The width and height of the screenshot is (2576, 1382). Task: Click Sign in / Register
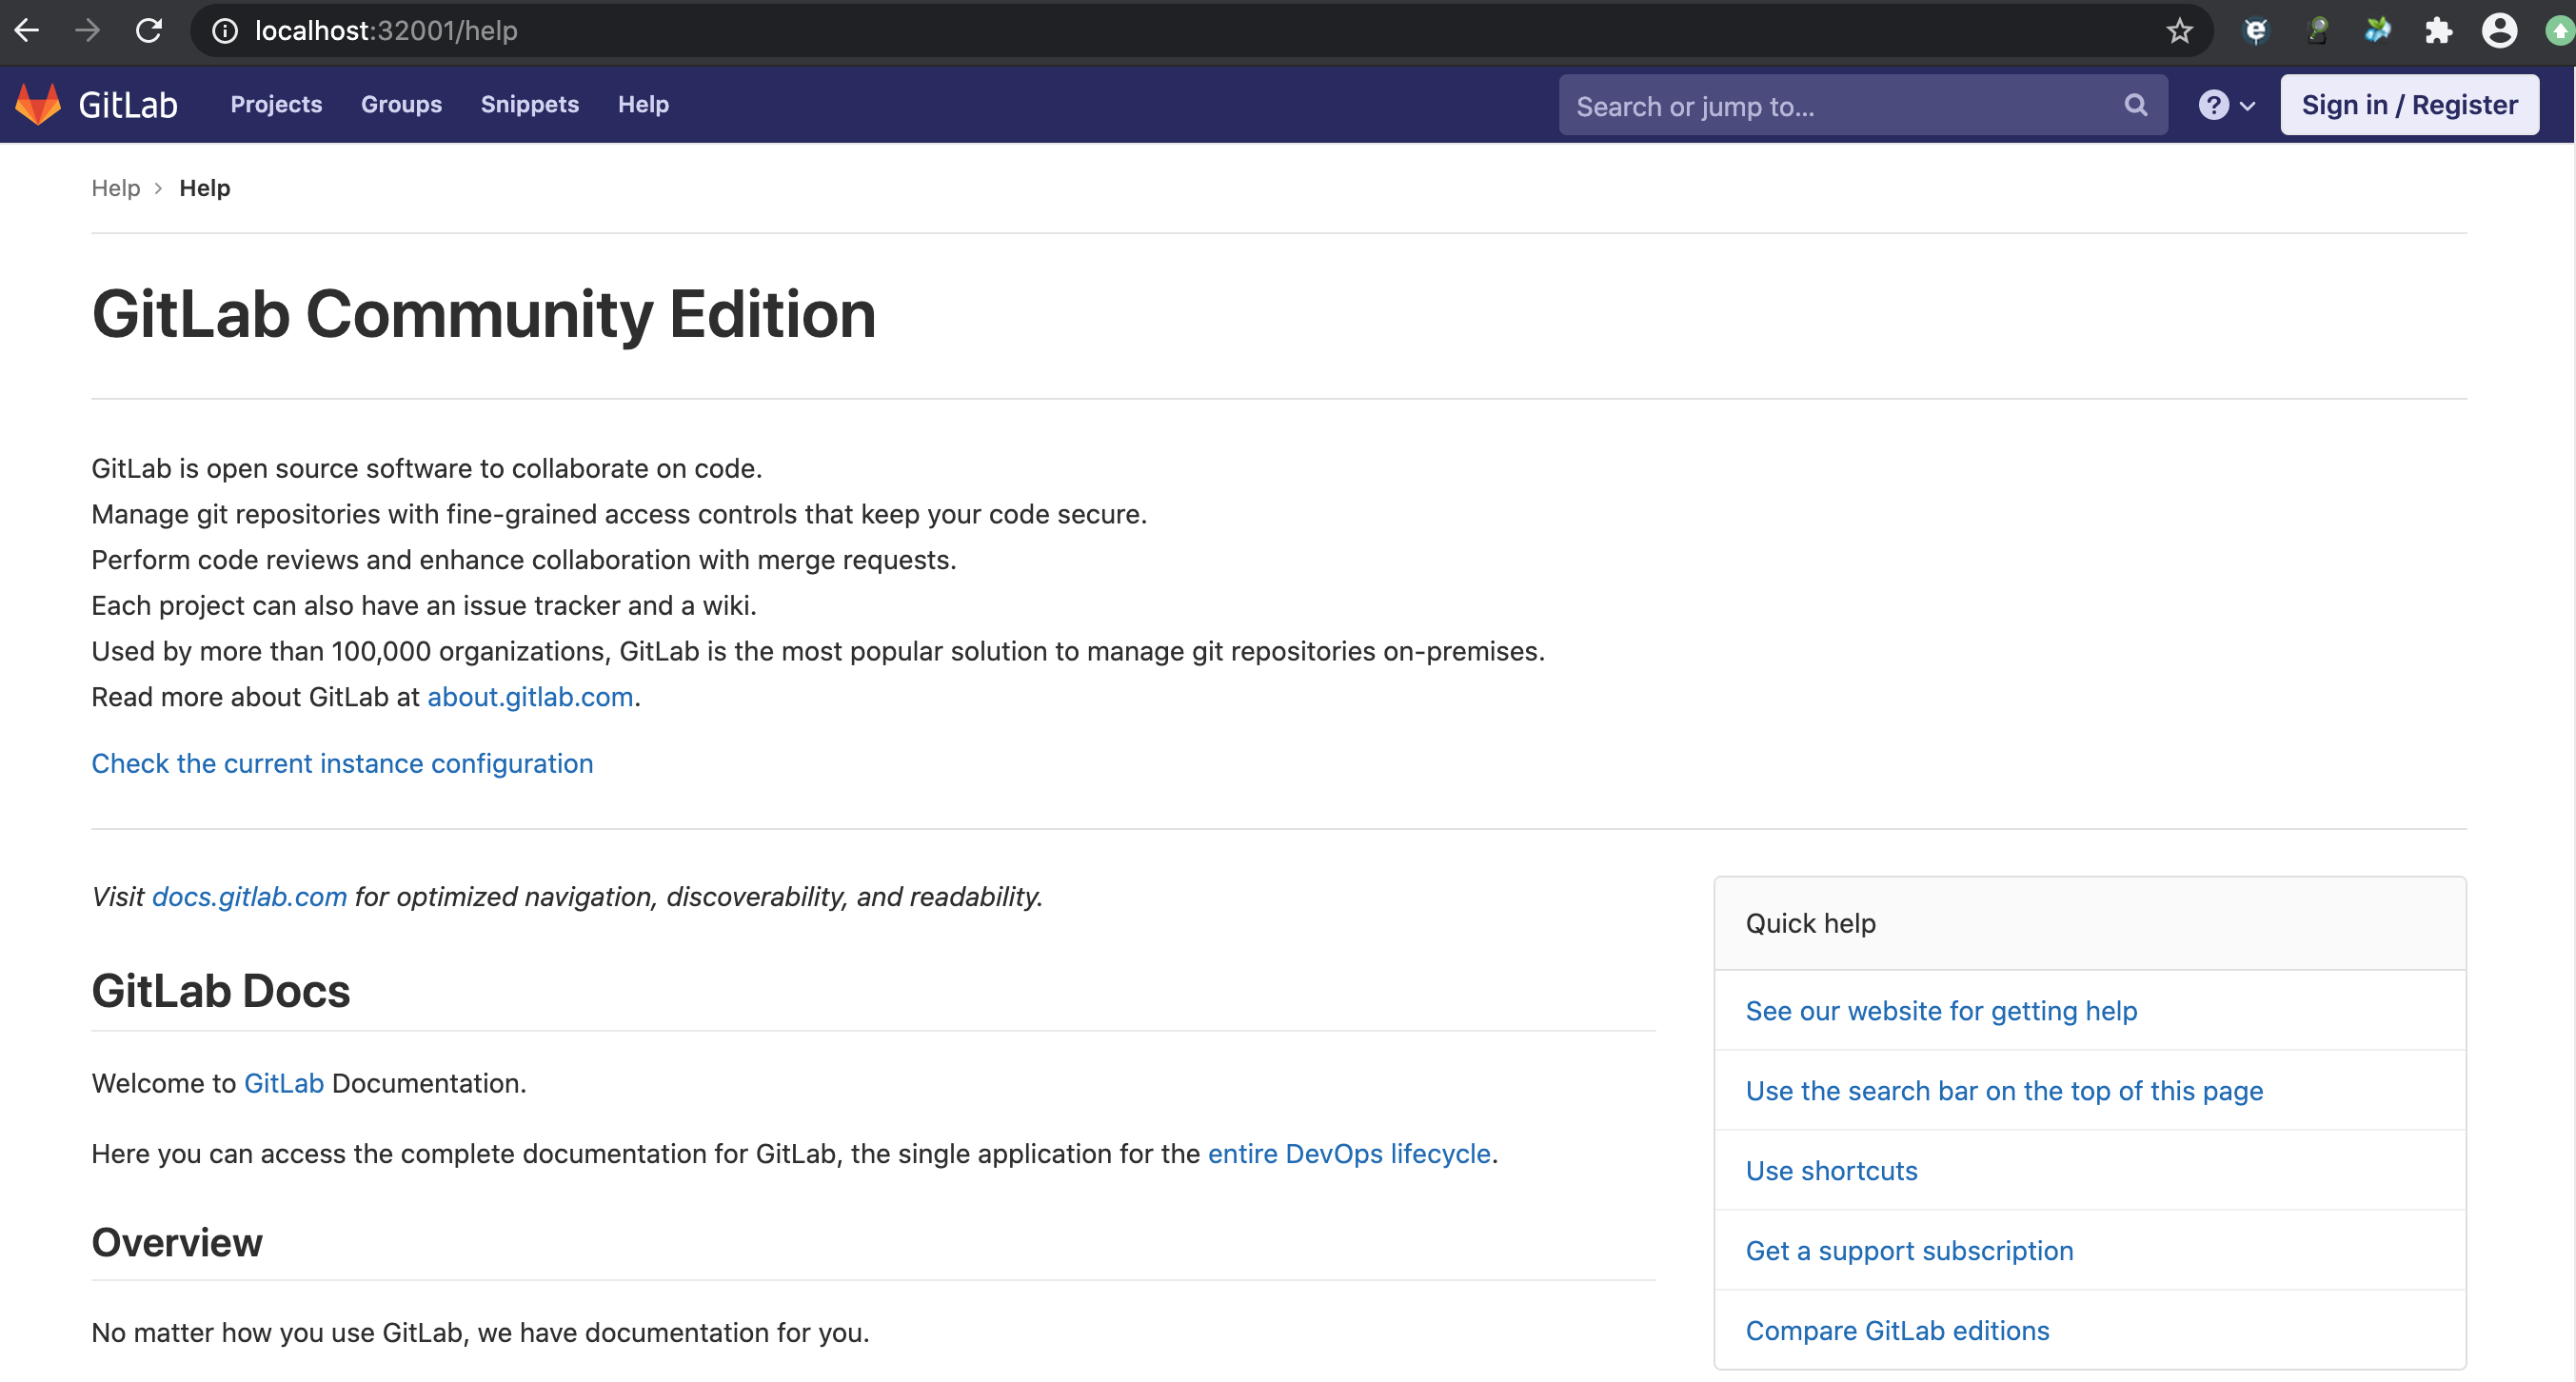tap(2409, 104)
